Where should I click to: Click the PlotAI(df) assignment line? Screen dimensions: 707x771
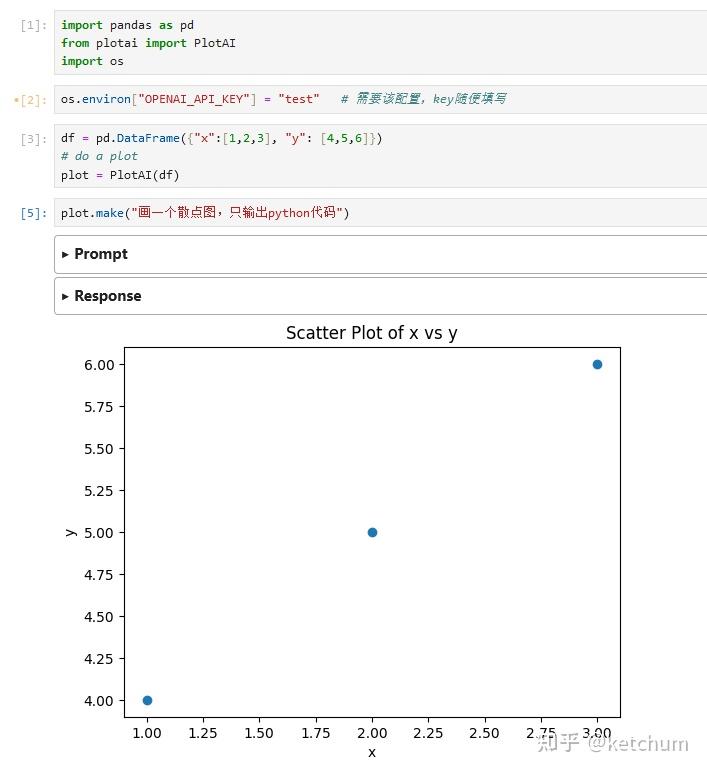pos(120,175)
